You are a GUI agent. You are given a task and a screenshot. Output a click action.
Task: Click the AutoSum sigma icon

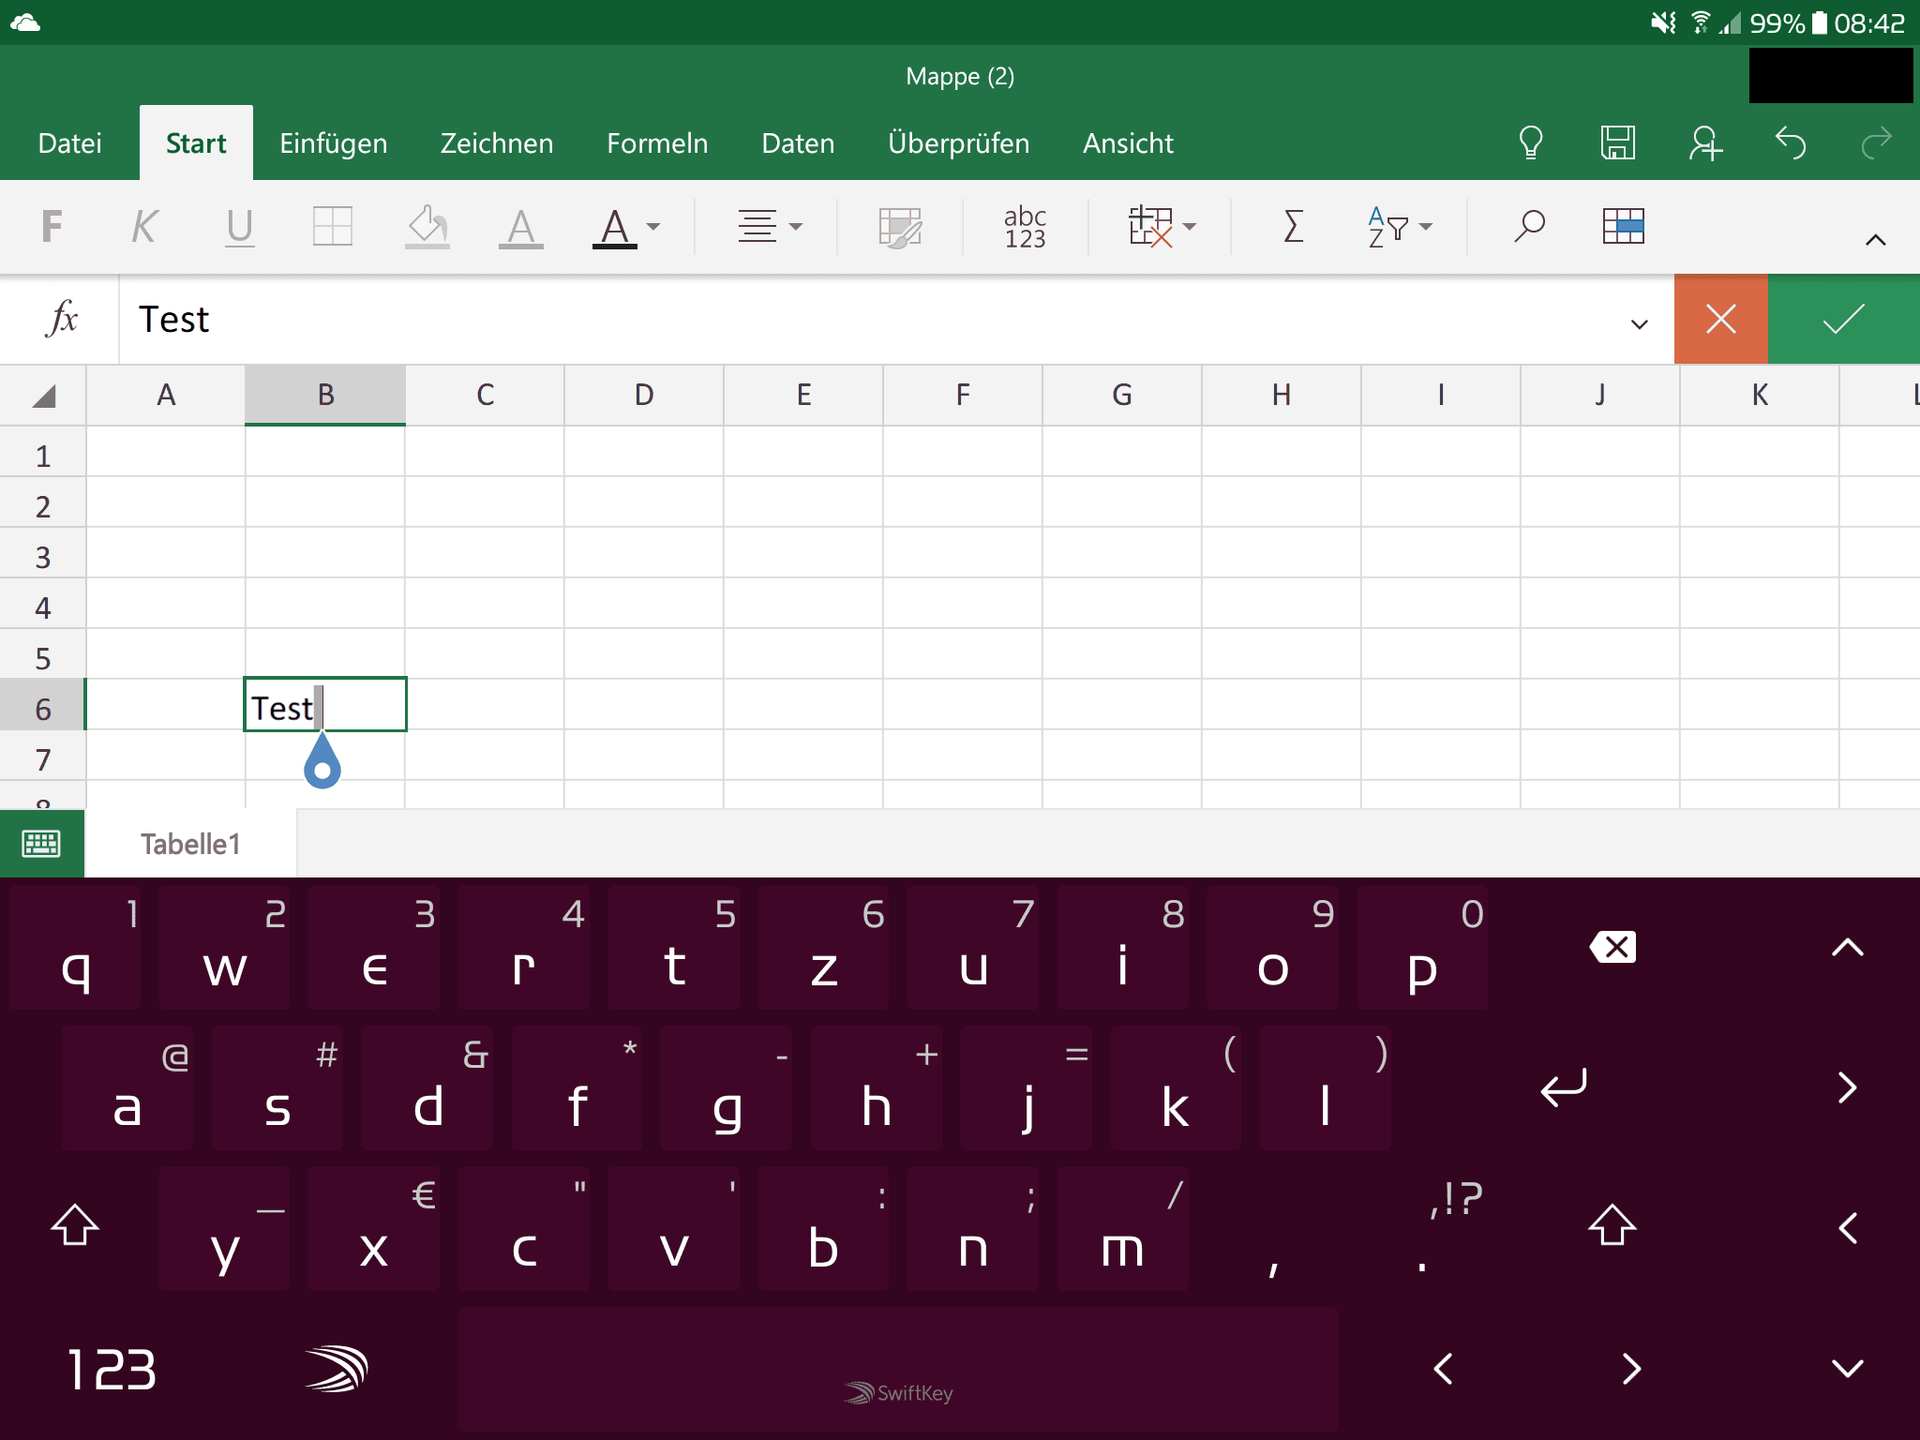click(1293, 227)
